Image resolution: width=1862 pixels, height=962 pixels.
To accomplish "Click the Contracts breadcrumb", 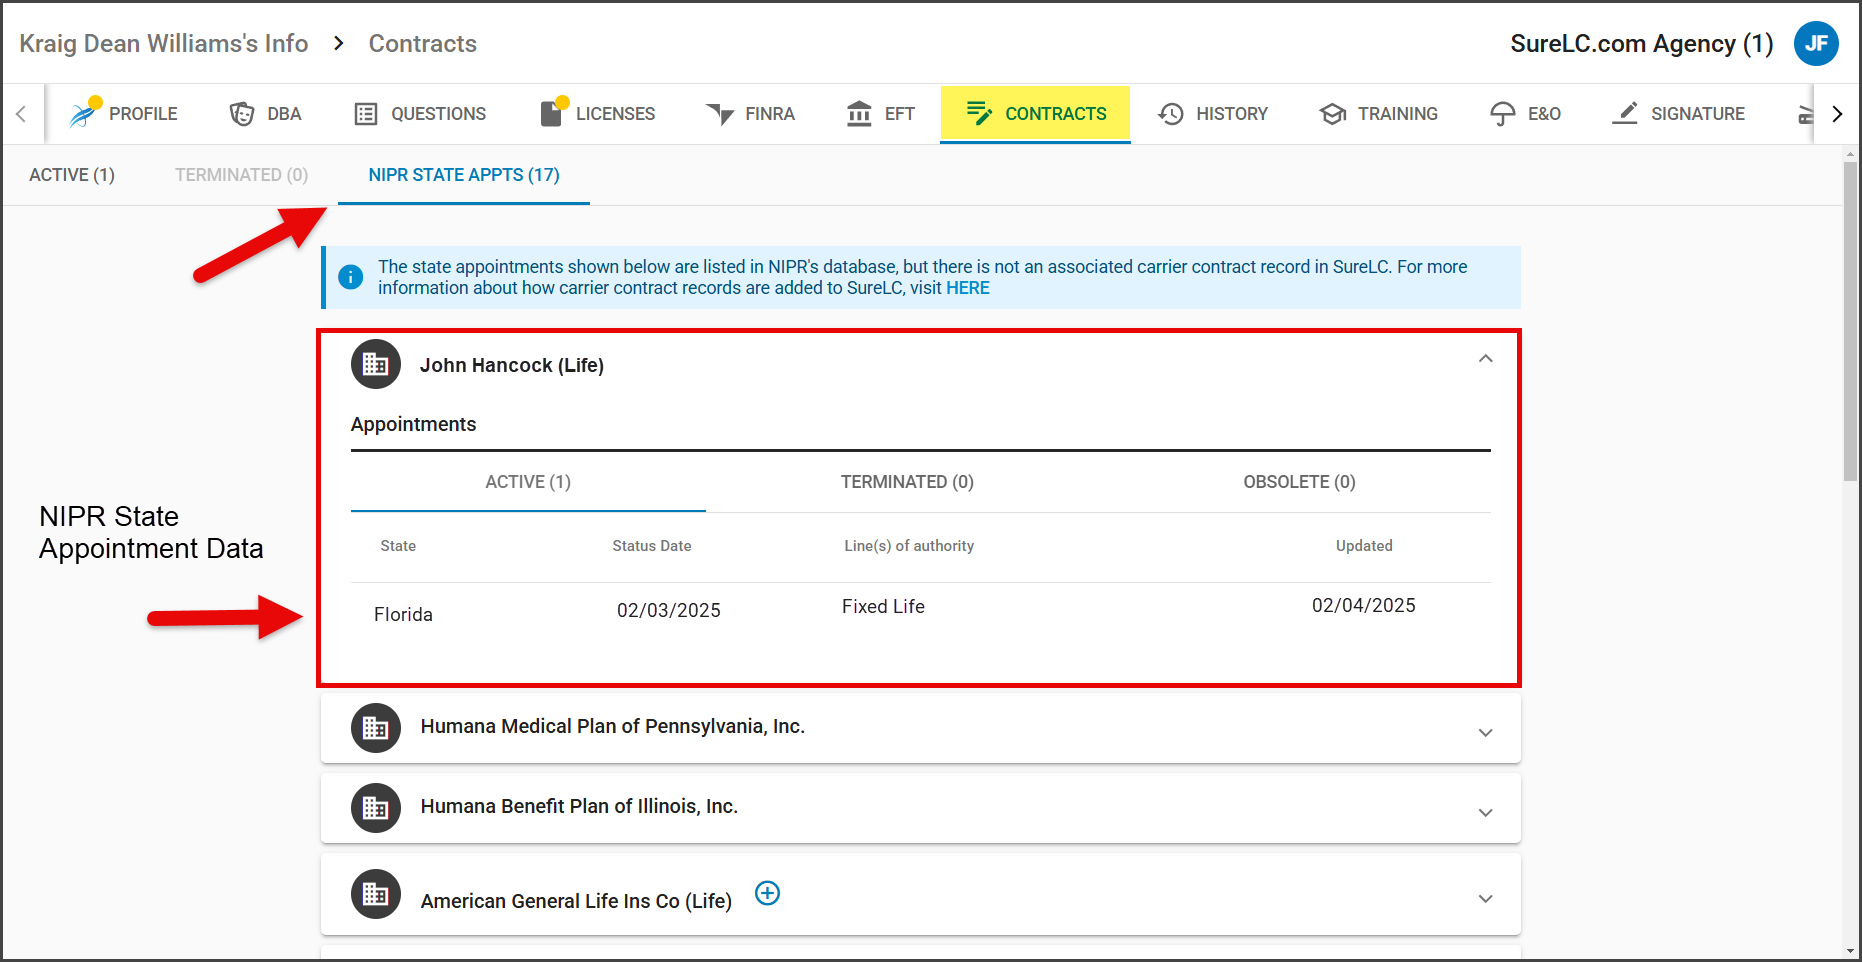I will coord(423,43).
